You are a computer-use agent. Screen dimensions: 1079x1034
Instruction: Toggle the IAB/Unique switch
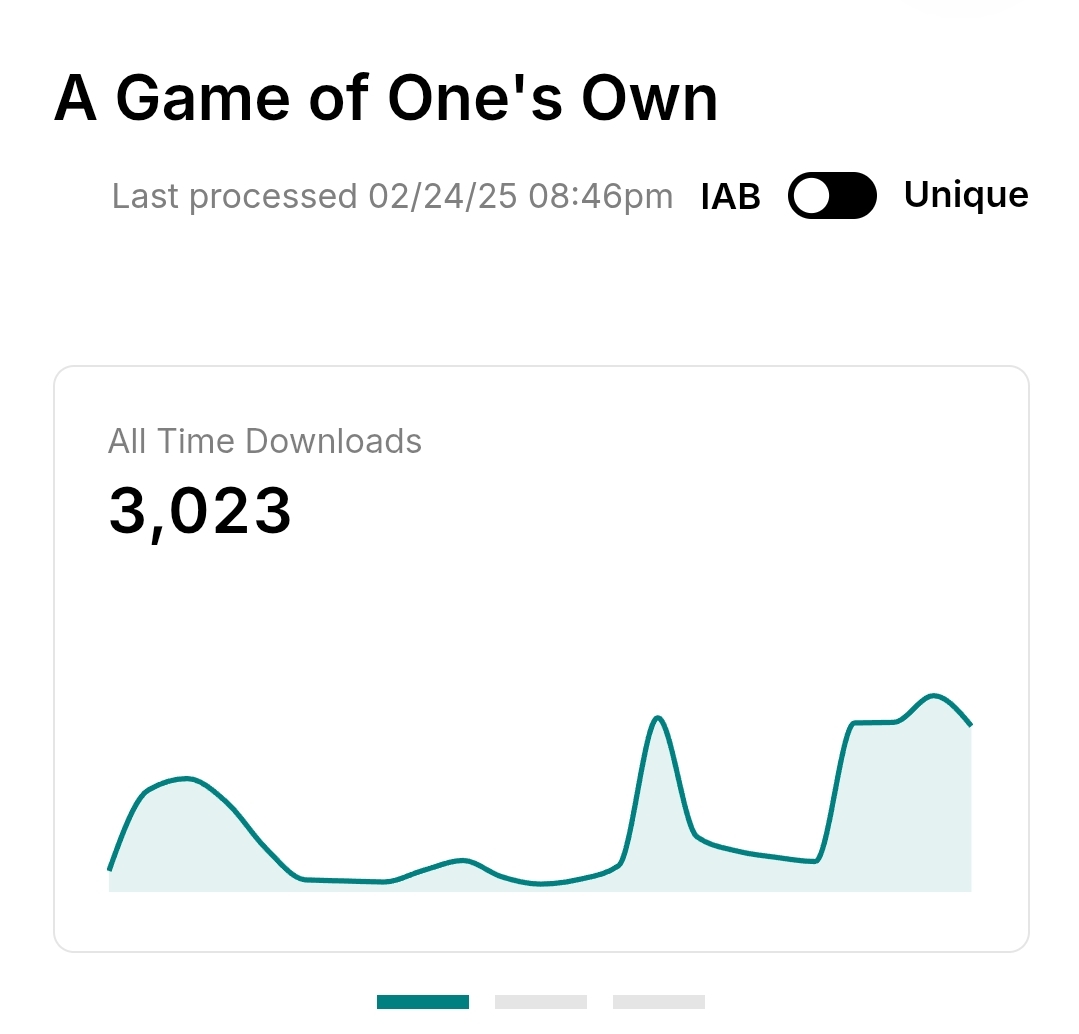click(x=832, y=195)
